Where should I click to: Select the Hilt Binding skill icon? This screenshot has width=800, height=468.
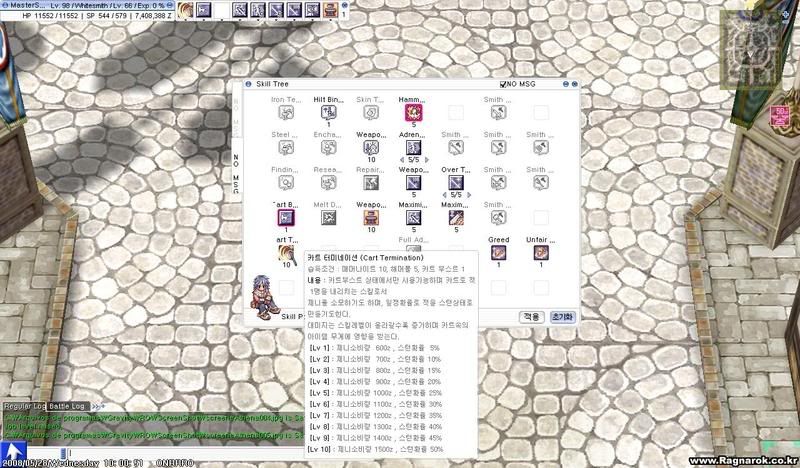329,112
